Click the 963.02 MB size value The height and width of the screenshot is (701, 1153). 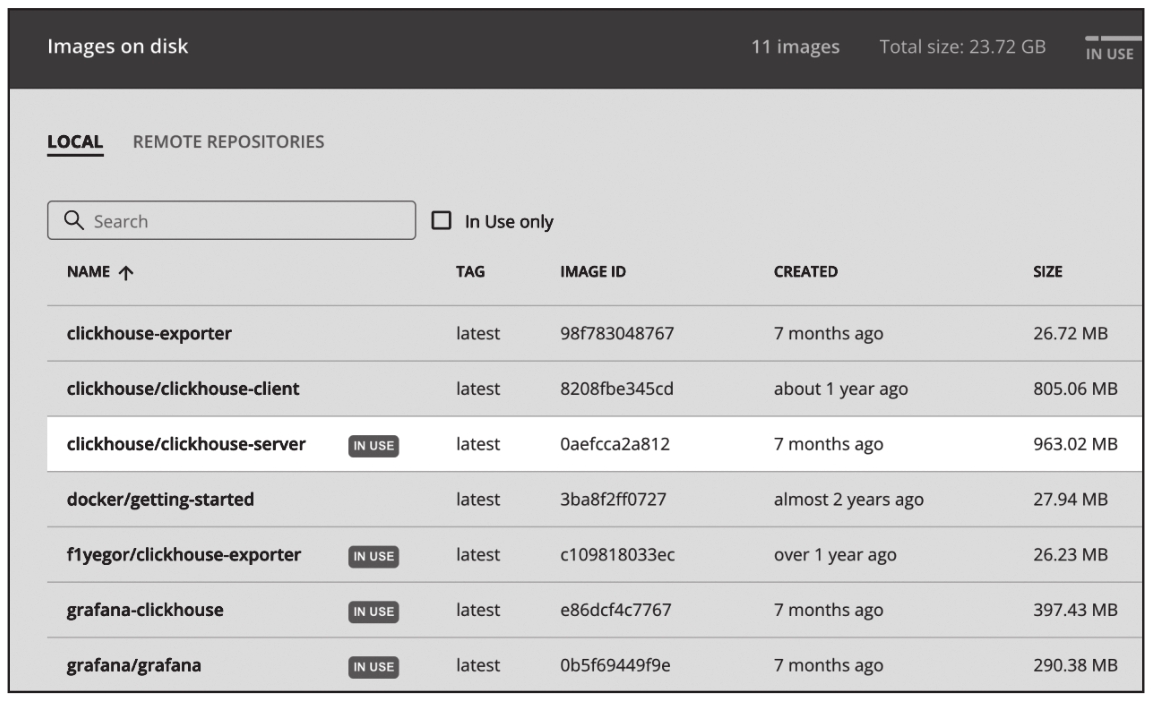pos(1075,444)
